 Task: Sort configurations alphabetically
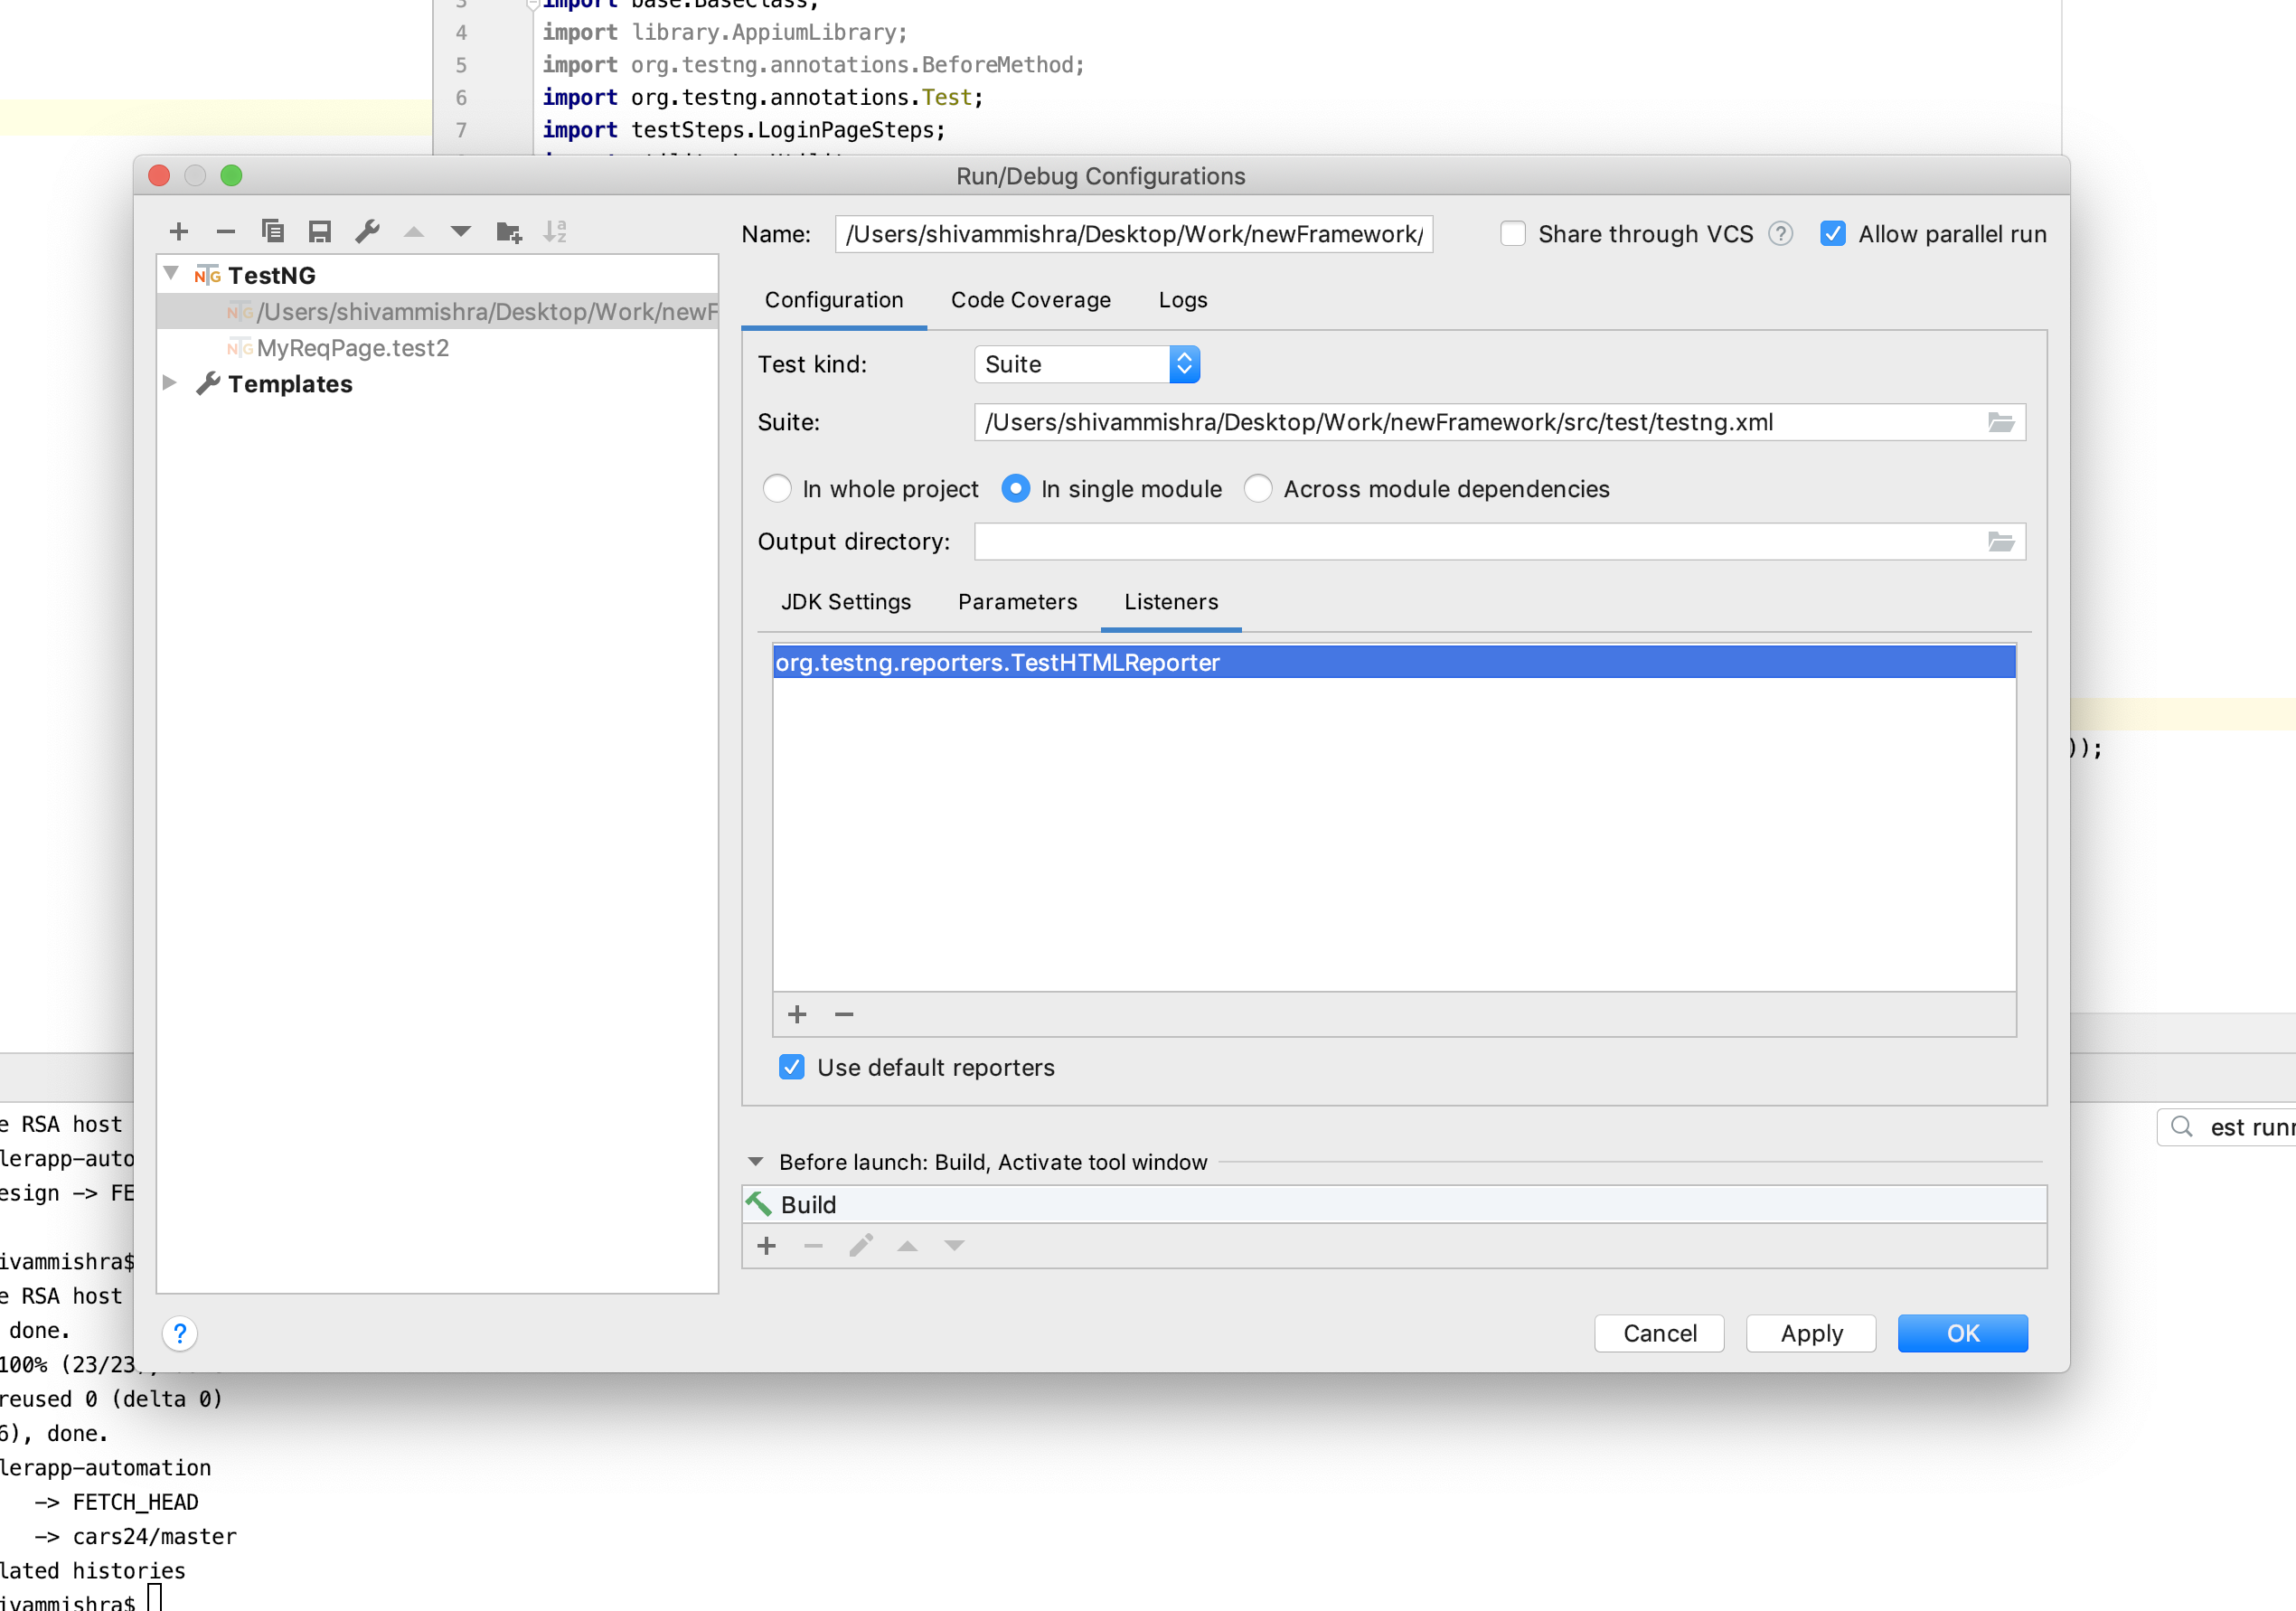[555, 232]
